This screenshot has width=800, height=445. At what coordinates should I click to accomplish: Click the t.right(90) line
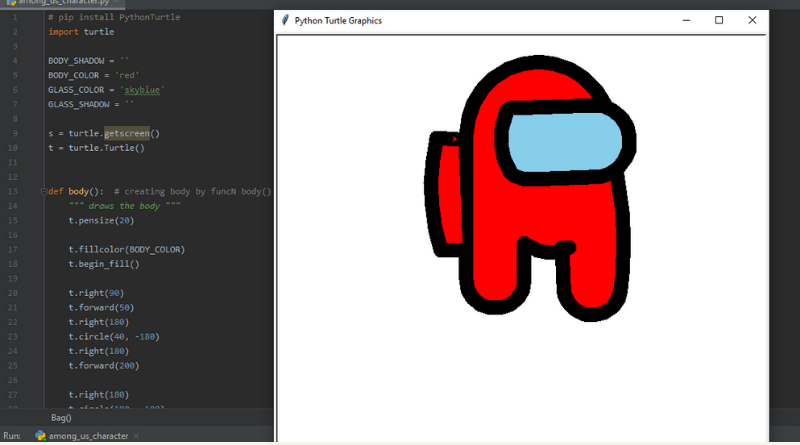96,293
